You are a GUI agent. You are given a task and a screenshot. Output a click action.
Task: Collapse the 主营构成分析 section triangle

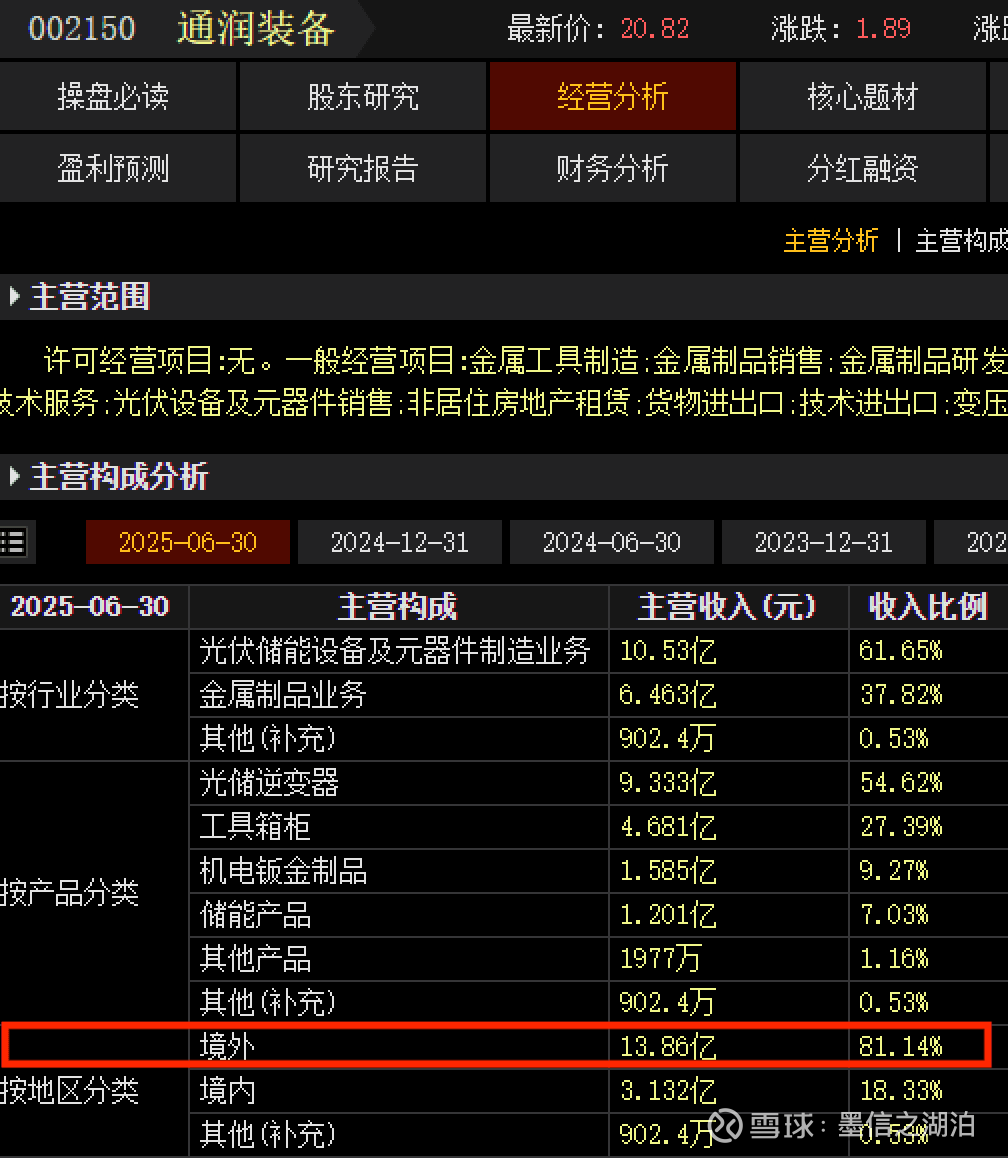tap(14, 476)
